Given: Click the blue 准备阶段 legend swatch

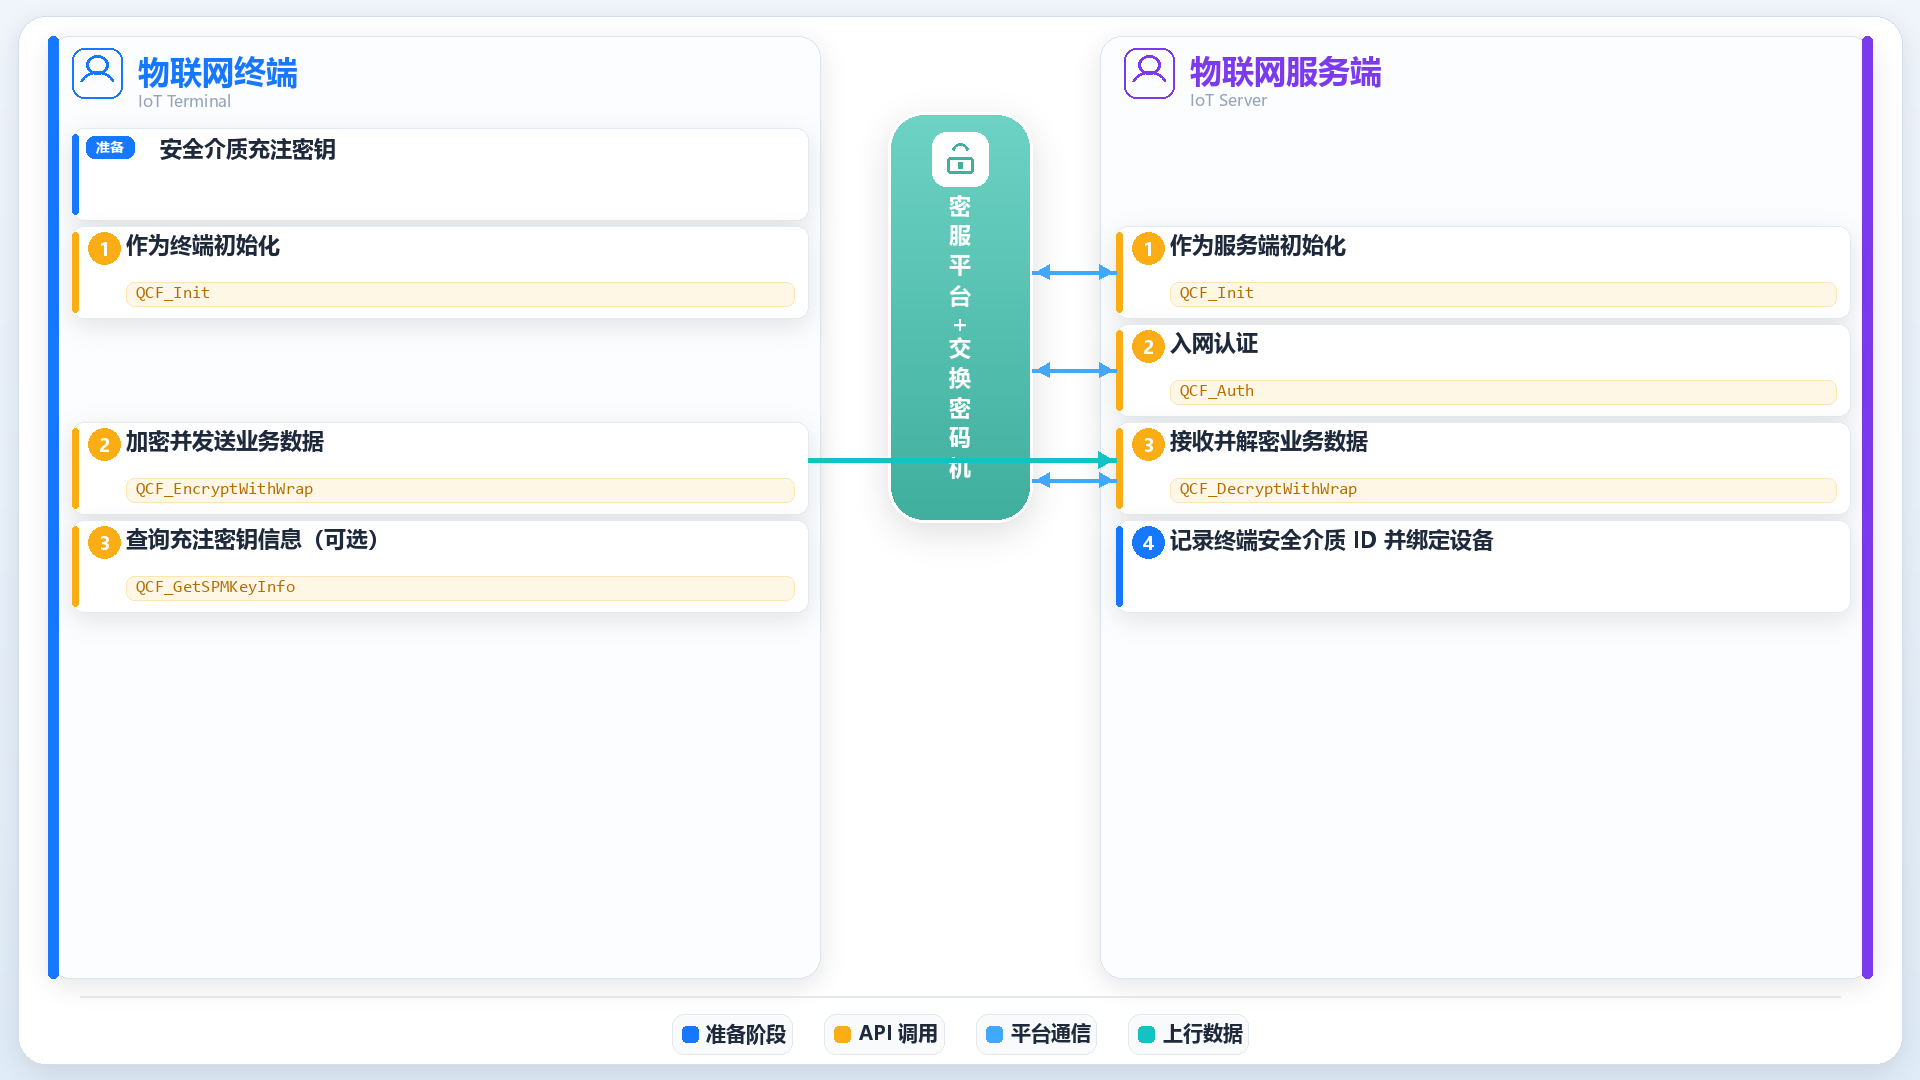Looking at the screenshot, I should (690, 1034).
